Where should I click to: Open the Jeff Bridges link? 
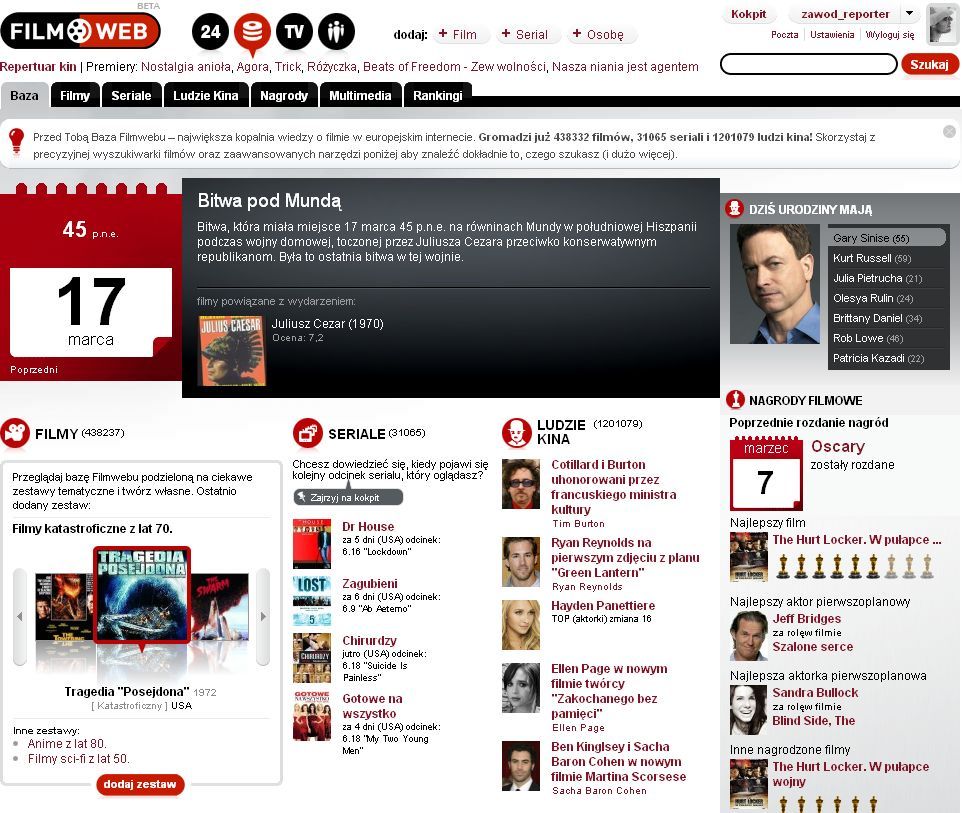coord(807,618)
